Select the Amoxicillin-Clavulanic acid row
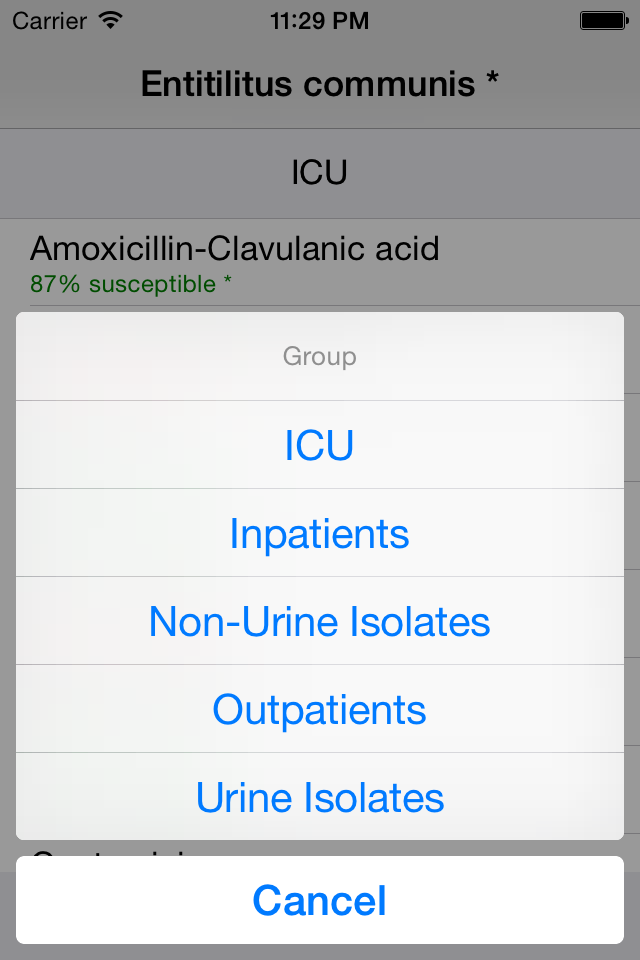This screenshot has height=960, width=640. pyautogui.click(x=320, y=263)
